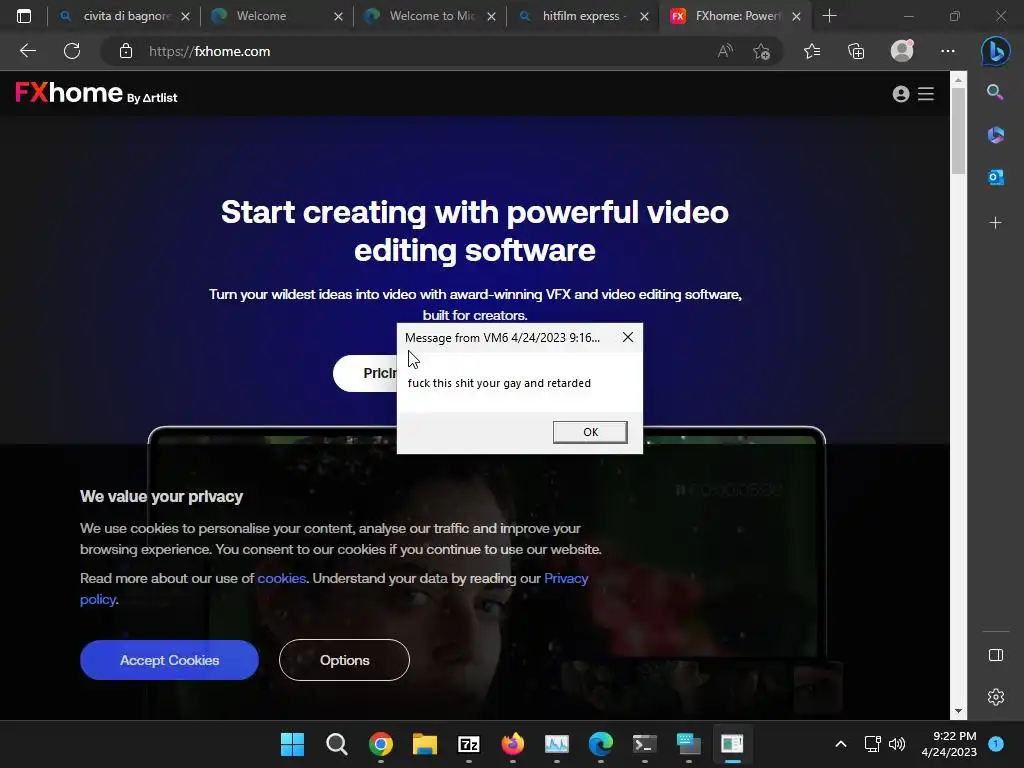Open Bing chat sidebar button
1024x768 pixels.
[x=996, y=51]
